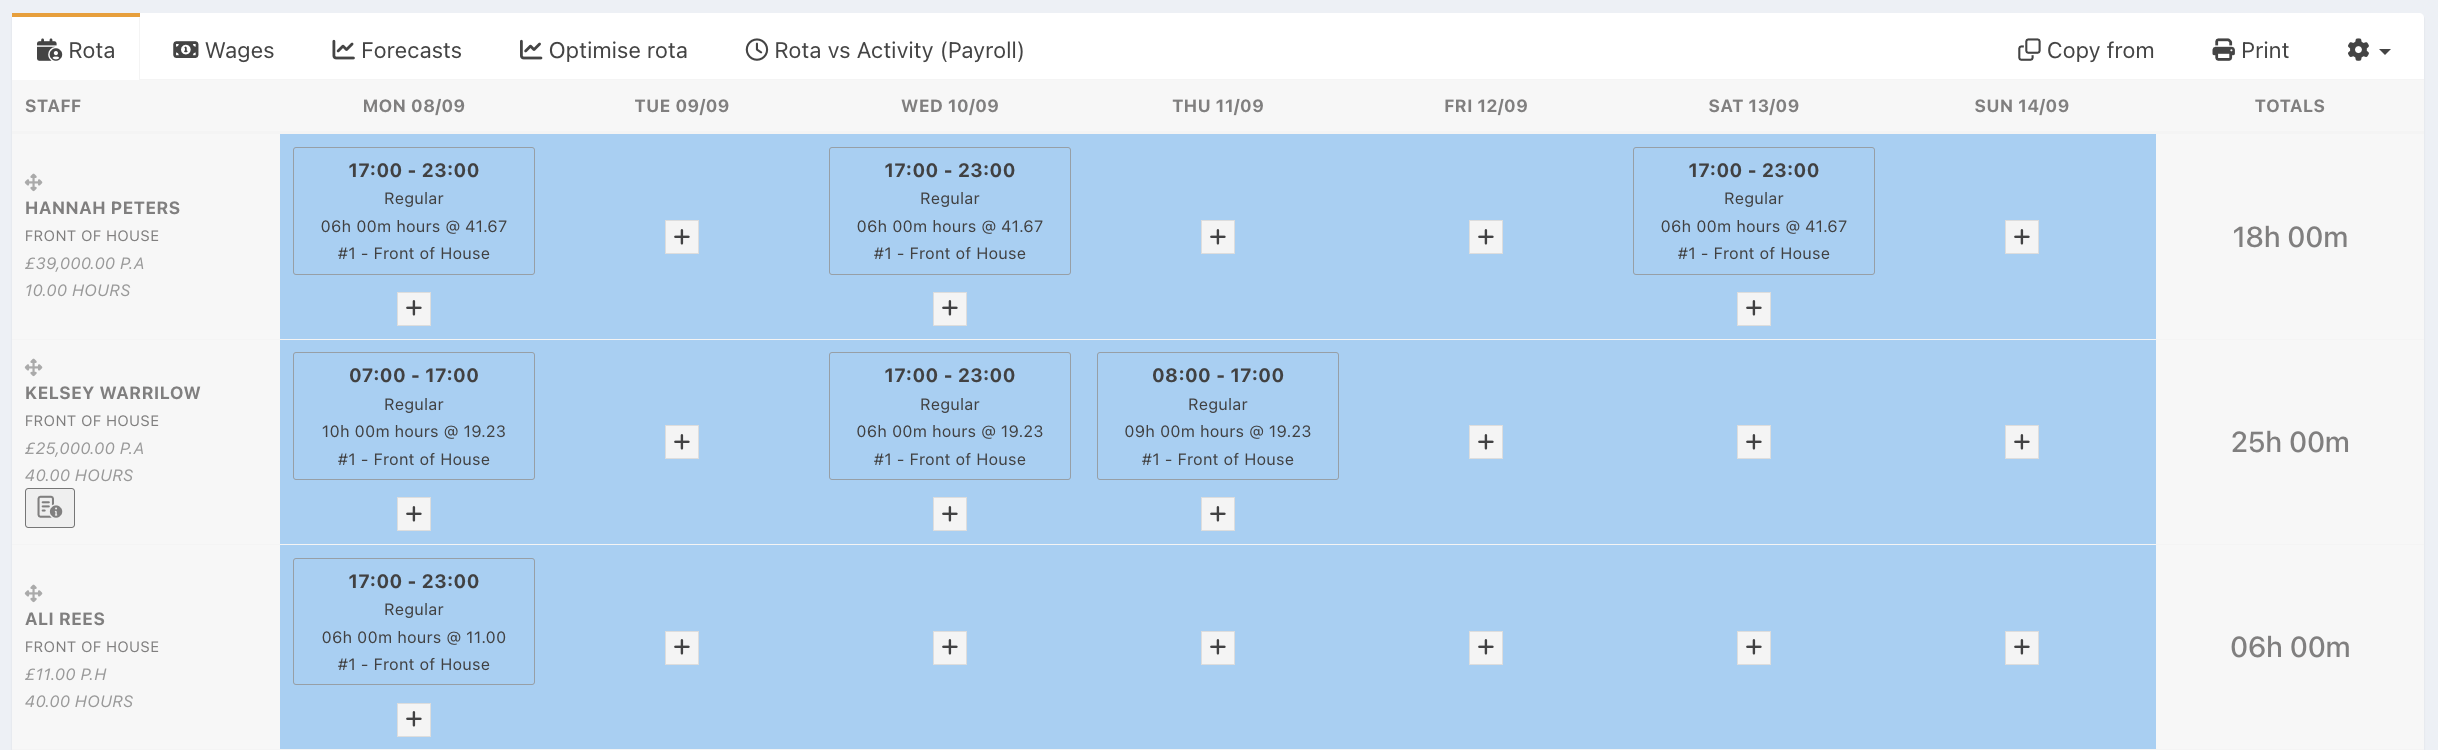Viewport: 2438px width, 750px height.
Task: Click the Print button
Action: 2250,50
